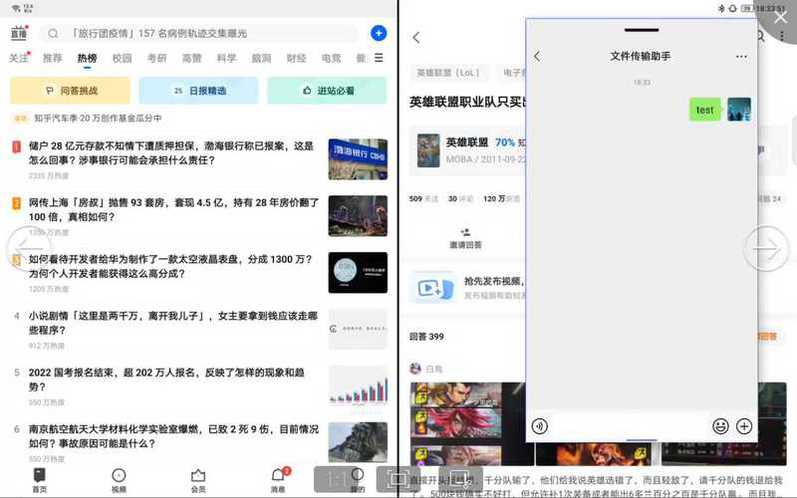Switch to the 关注 tab
797x498 pixels.
tap(19, 58)
